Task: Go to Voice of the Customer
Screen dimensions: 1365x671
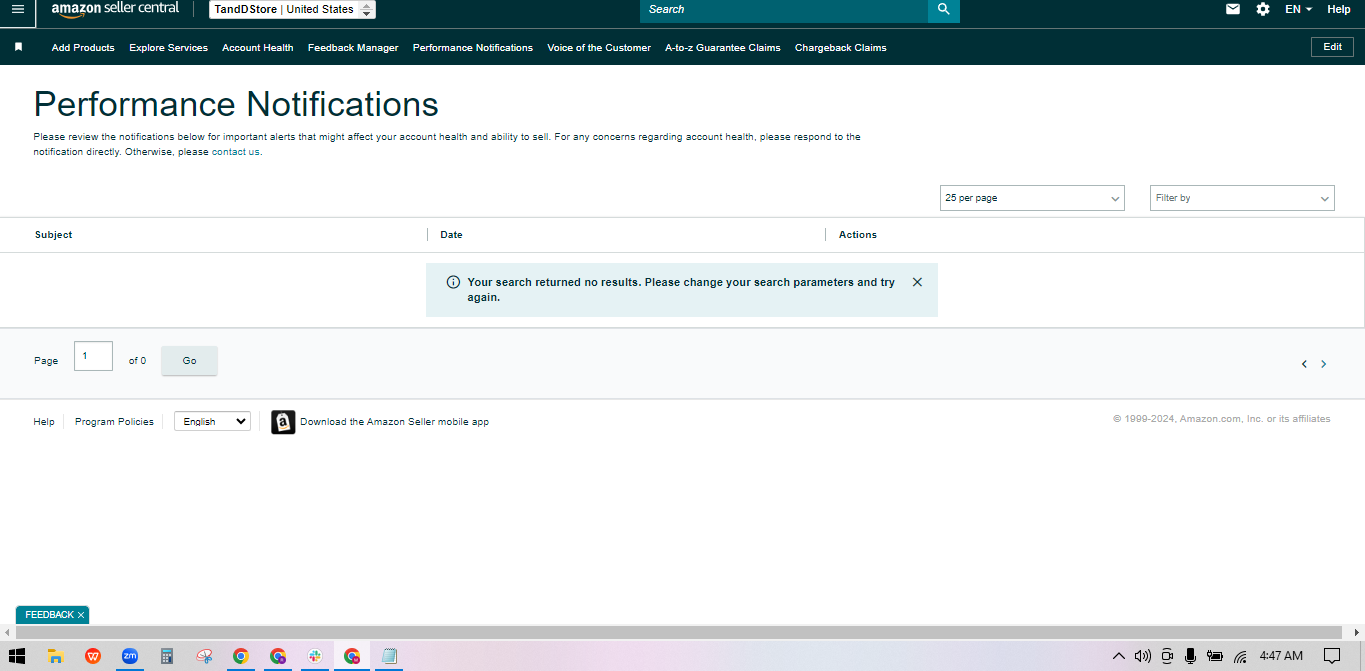Action: [x=599, y=48]
